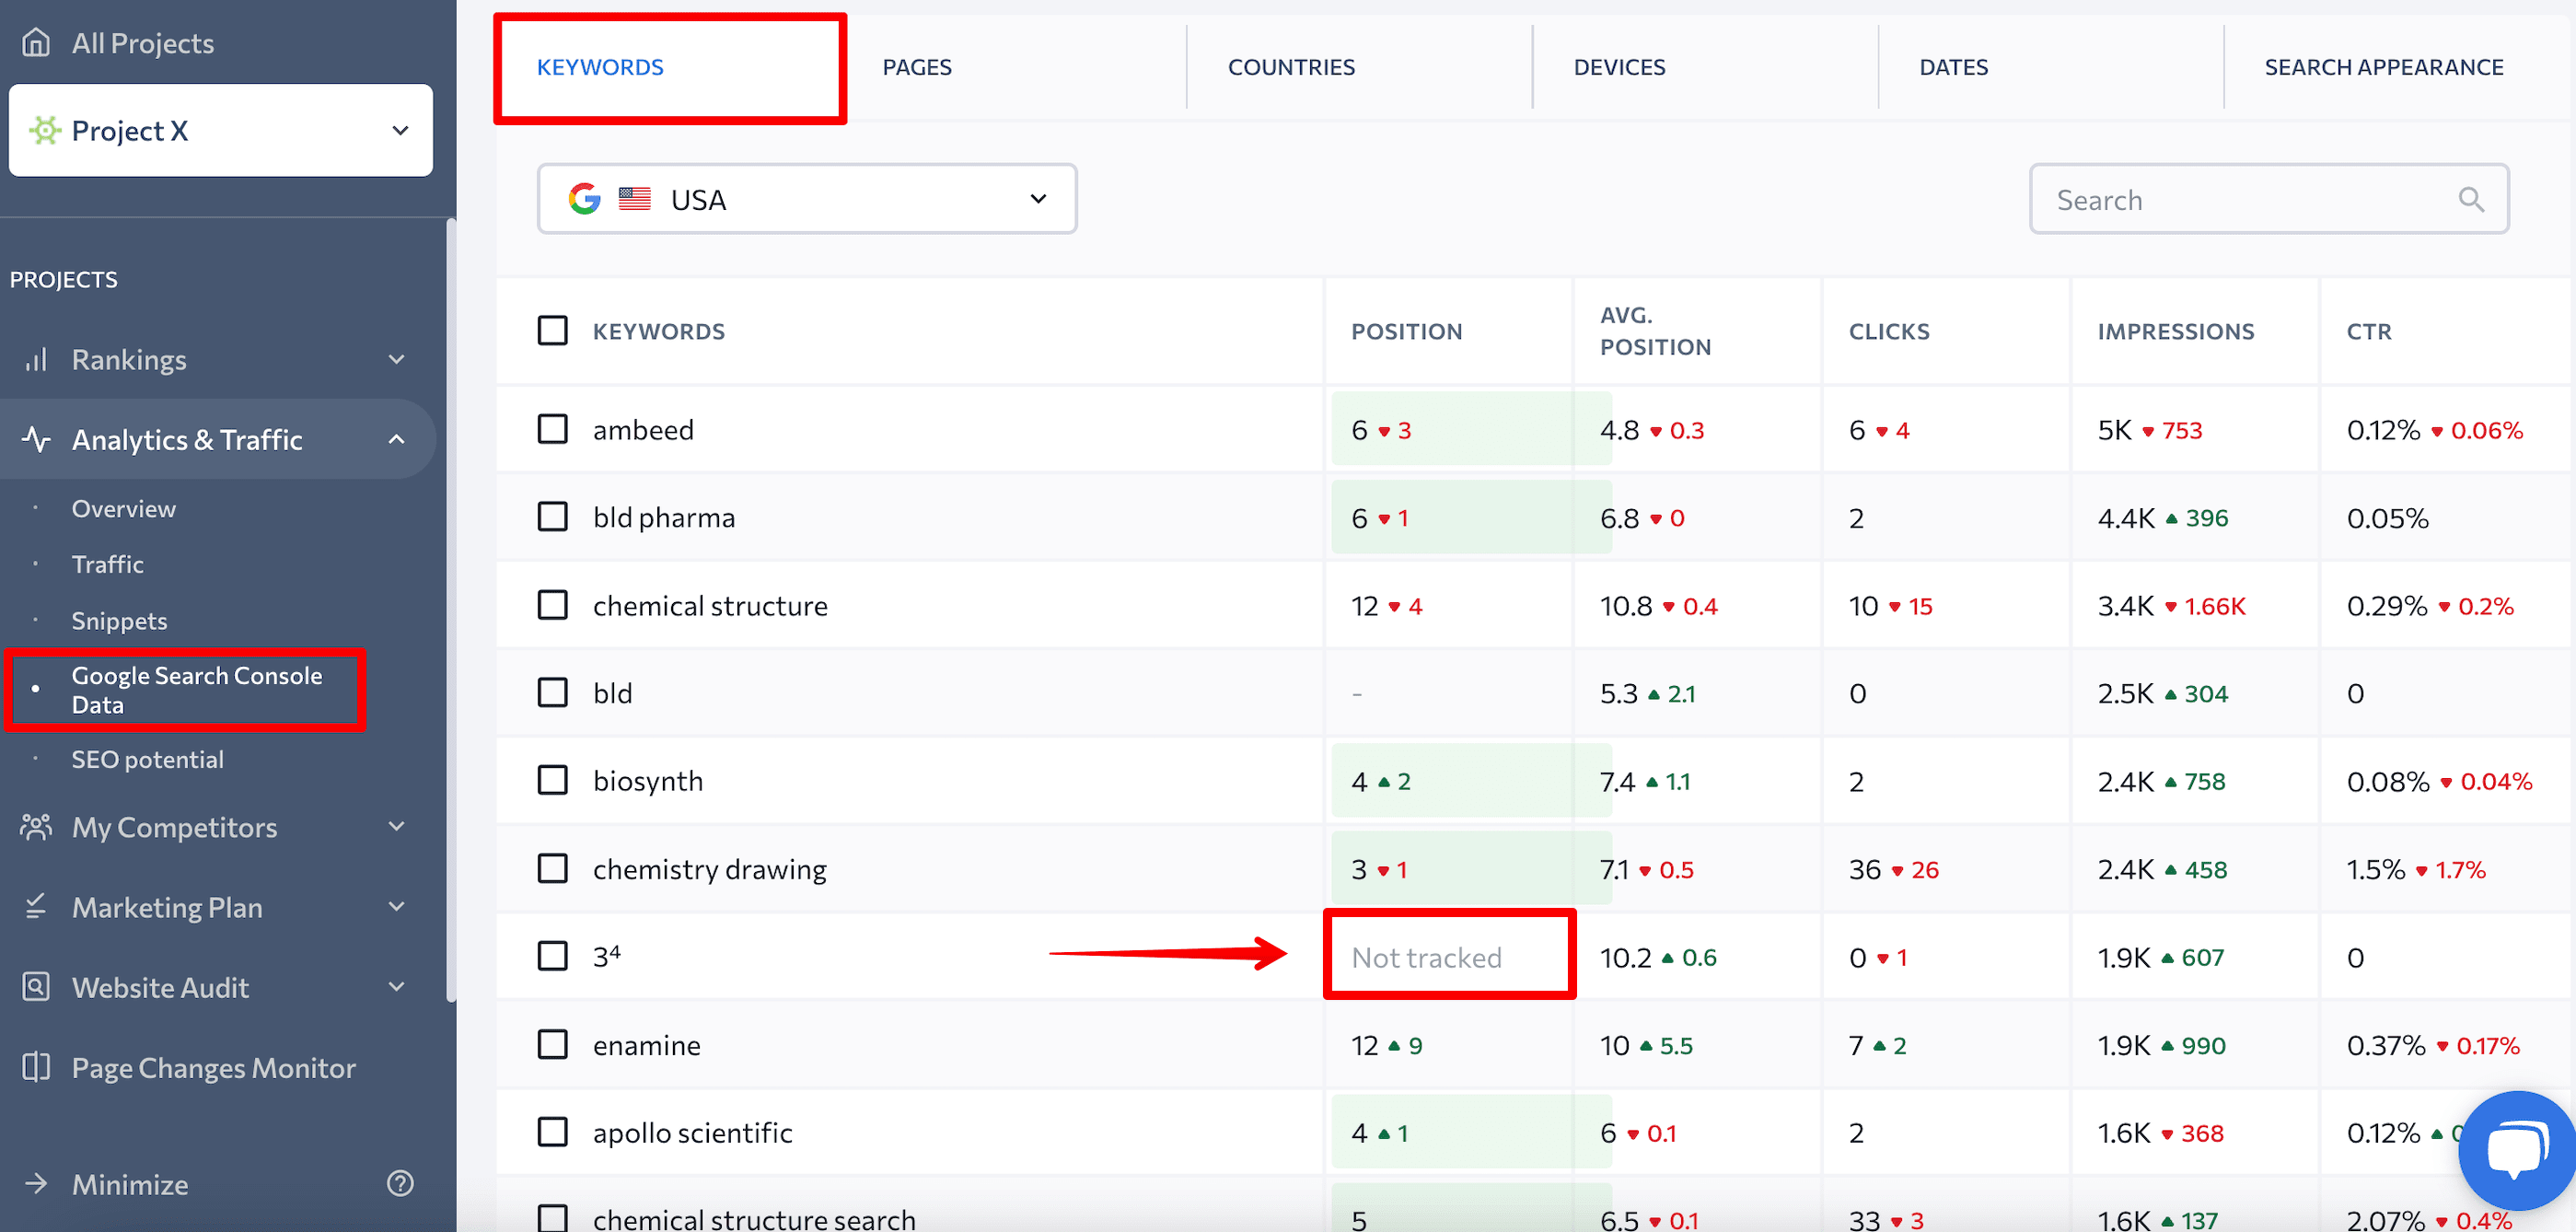Expand the Website Audit chevron
The width and height of the screenshot is (2576, 1232).
(x=397, y=987)
